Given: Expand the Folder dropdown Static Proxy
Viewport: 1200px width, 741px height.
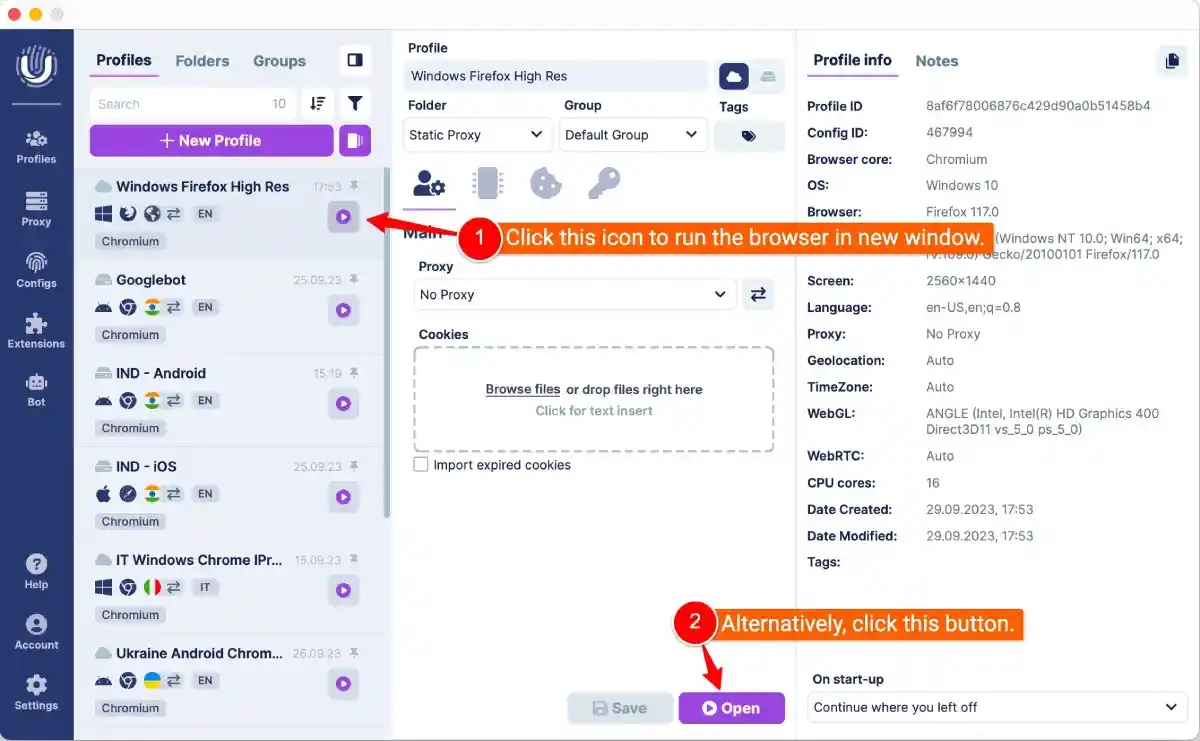Looking at the screenshot, I should [478, 135].
